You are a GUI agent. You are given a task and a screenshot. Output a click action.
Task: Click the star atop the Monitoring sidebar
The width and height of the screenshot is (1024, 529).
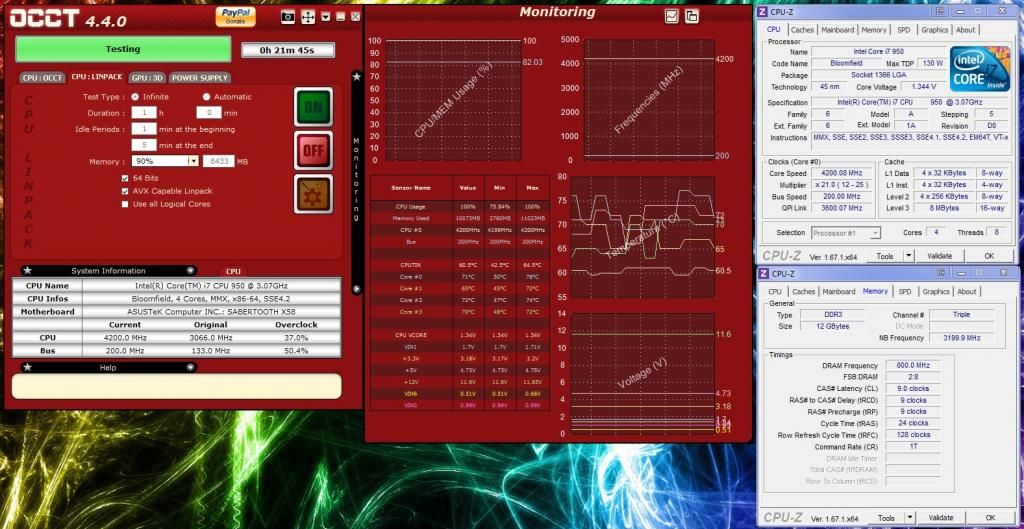357,76
